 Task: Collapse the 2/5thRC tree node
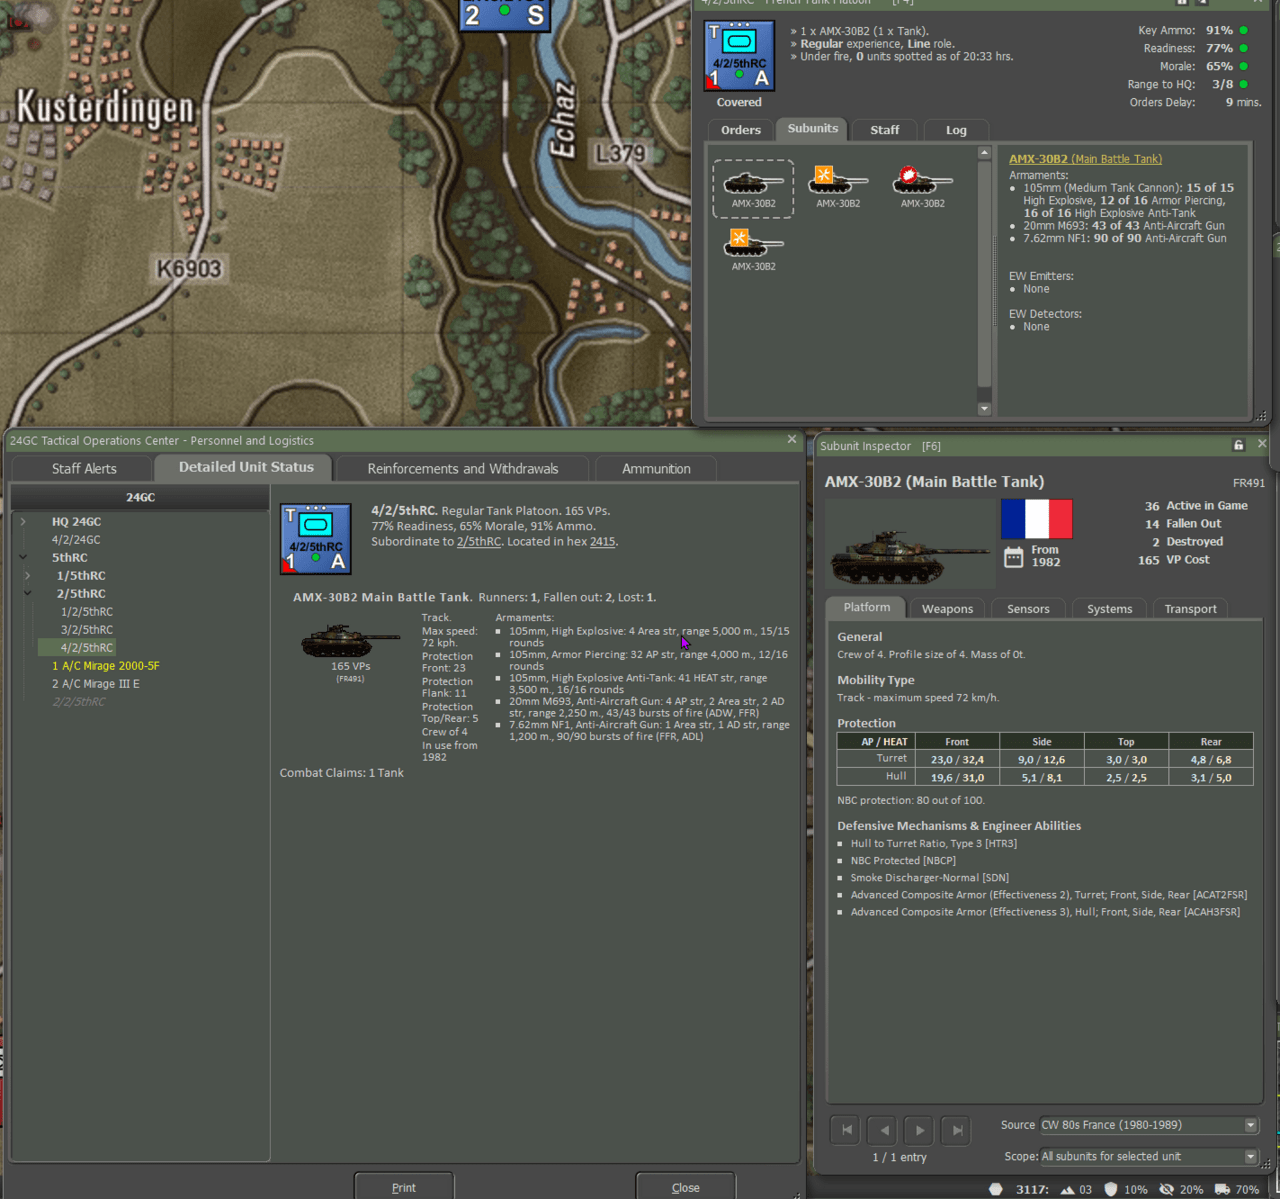coord(28,594)
